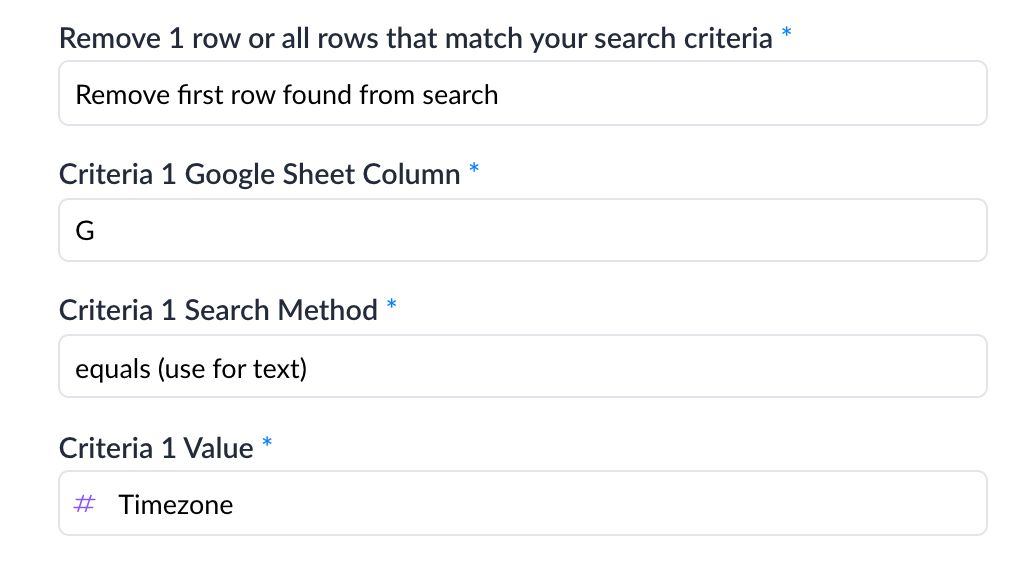Open the Criteria 1 Search Method dropdown
Viewport: 1030px width, 564px height.
coord(522,366)
